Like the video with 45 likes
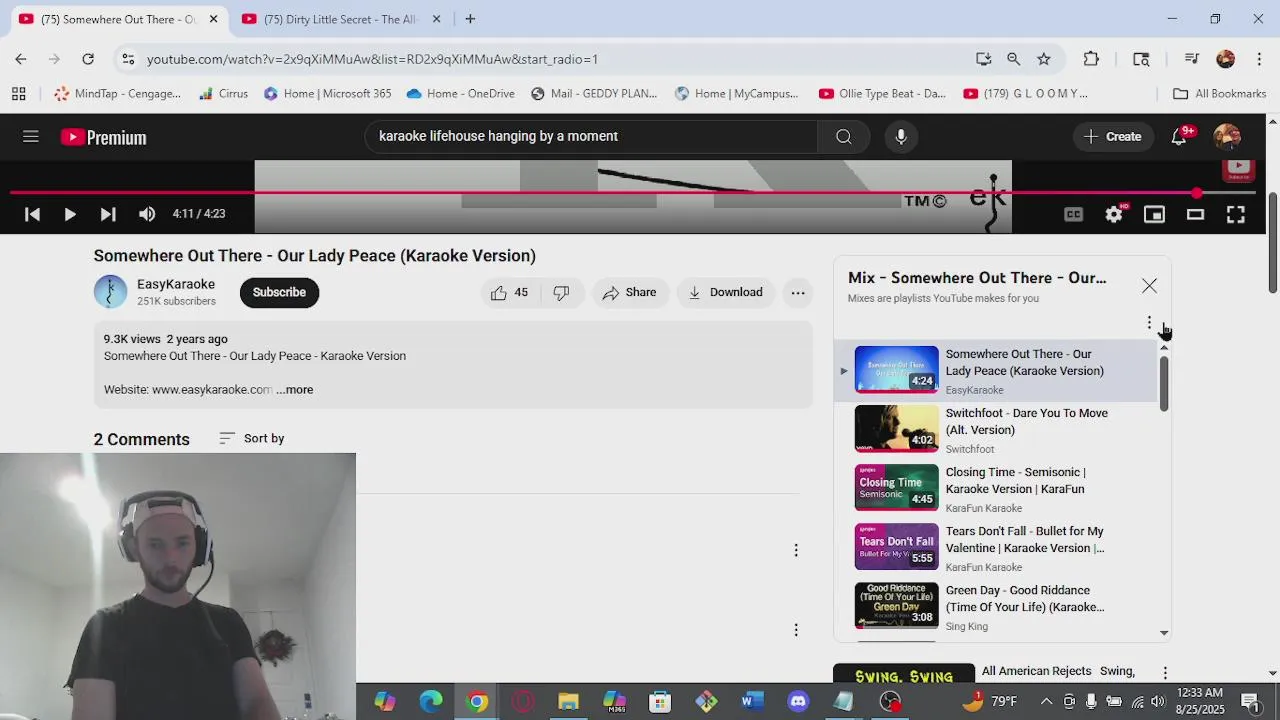The height and width of the screenshot is (720, 1280). 510,292
